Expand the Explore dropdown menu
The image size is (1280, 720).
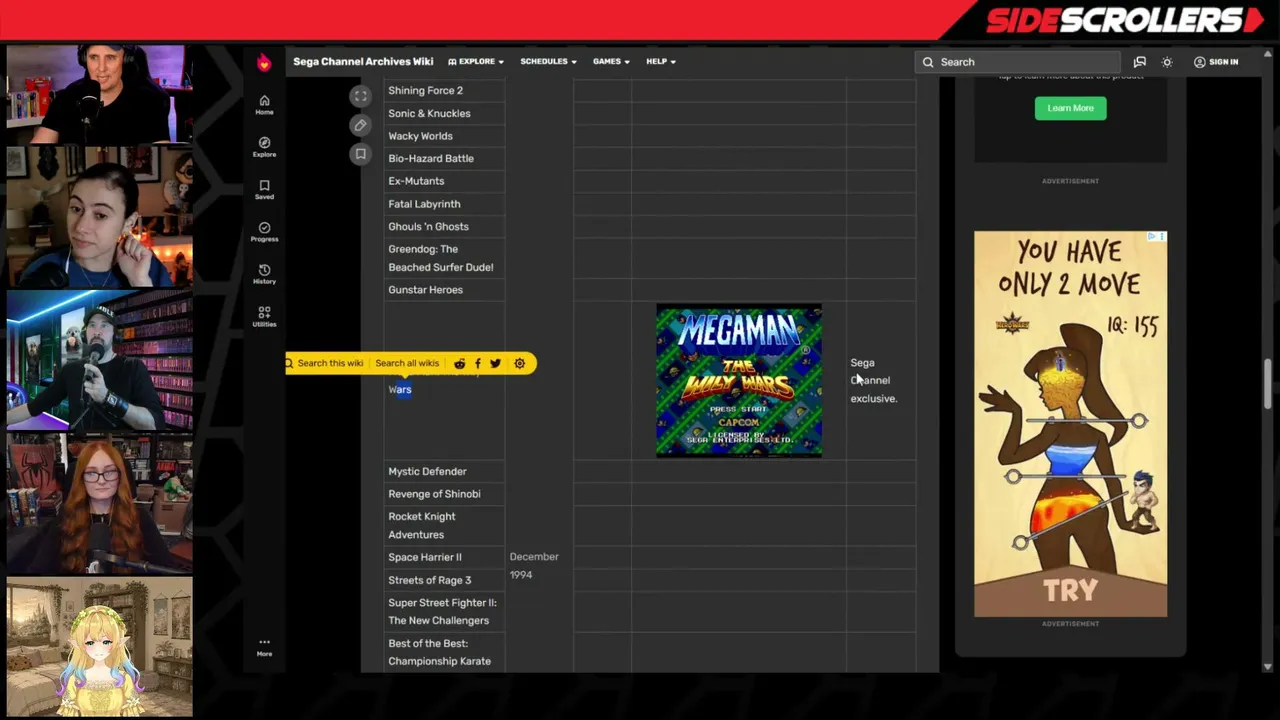click(x=476, y=62)
